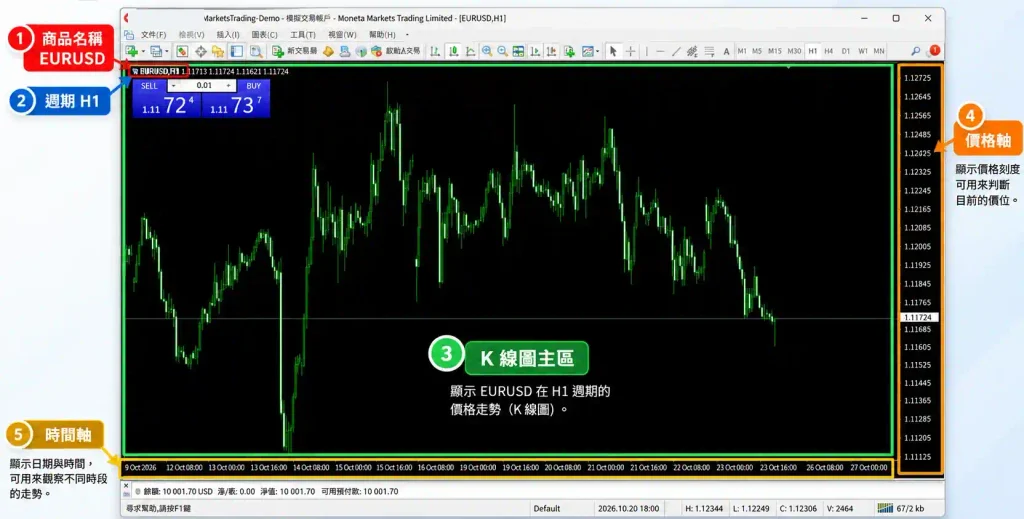Viewport: 1024px width, 519px height.
Task: Select the Fibonacci retracement tool
Action: click(x=709, y=51)
